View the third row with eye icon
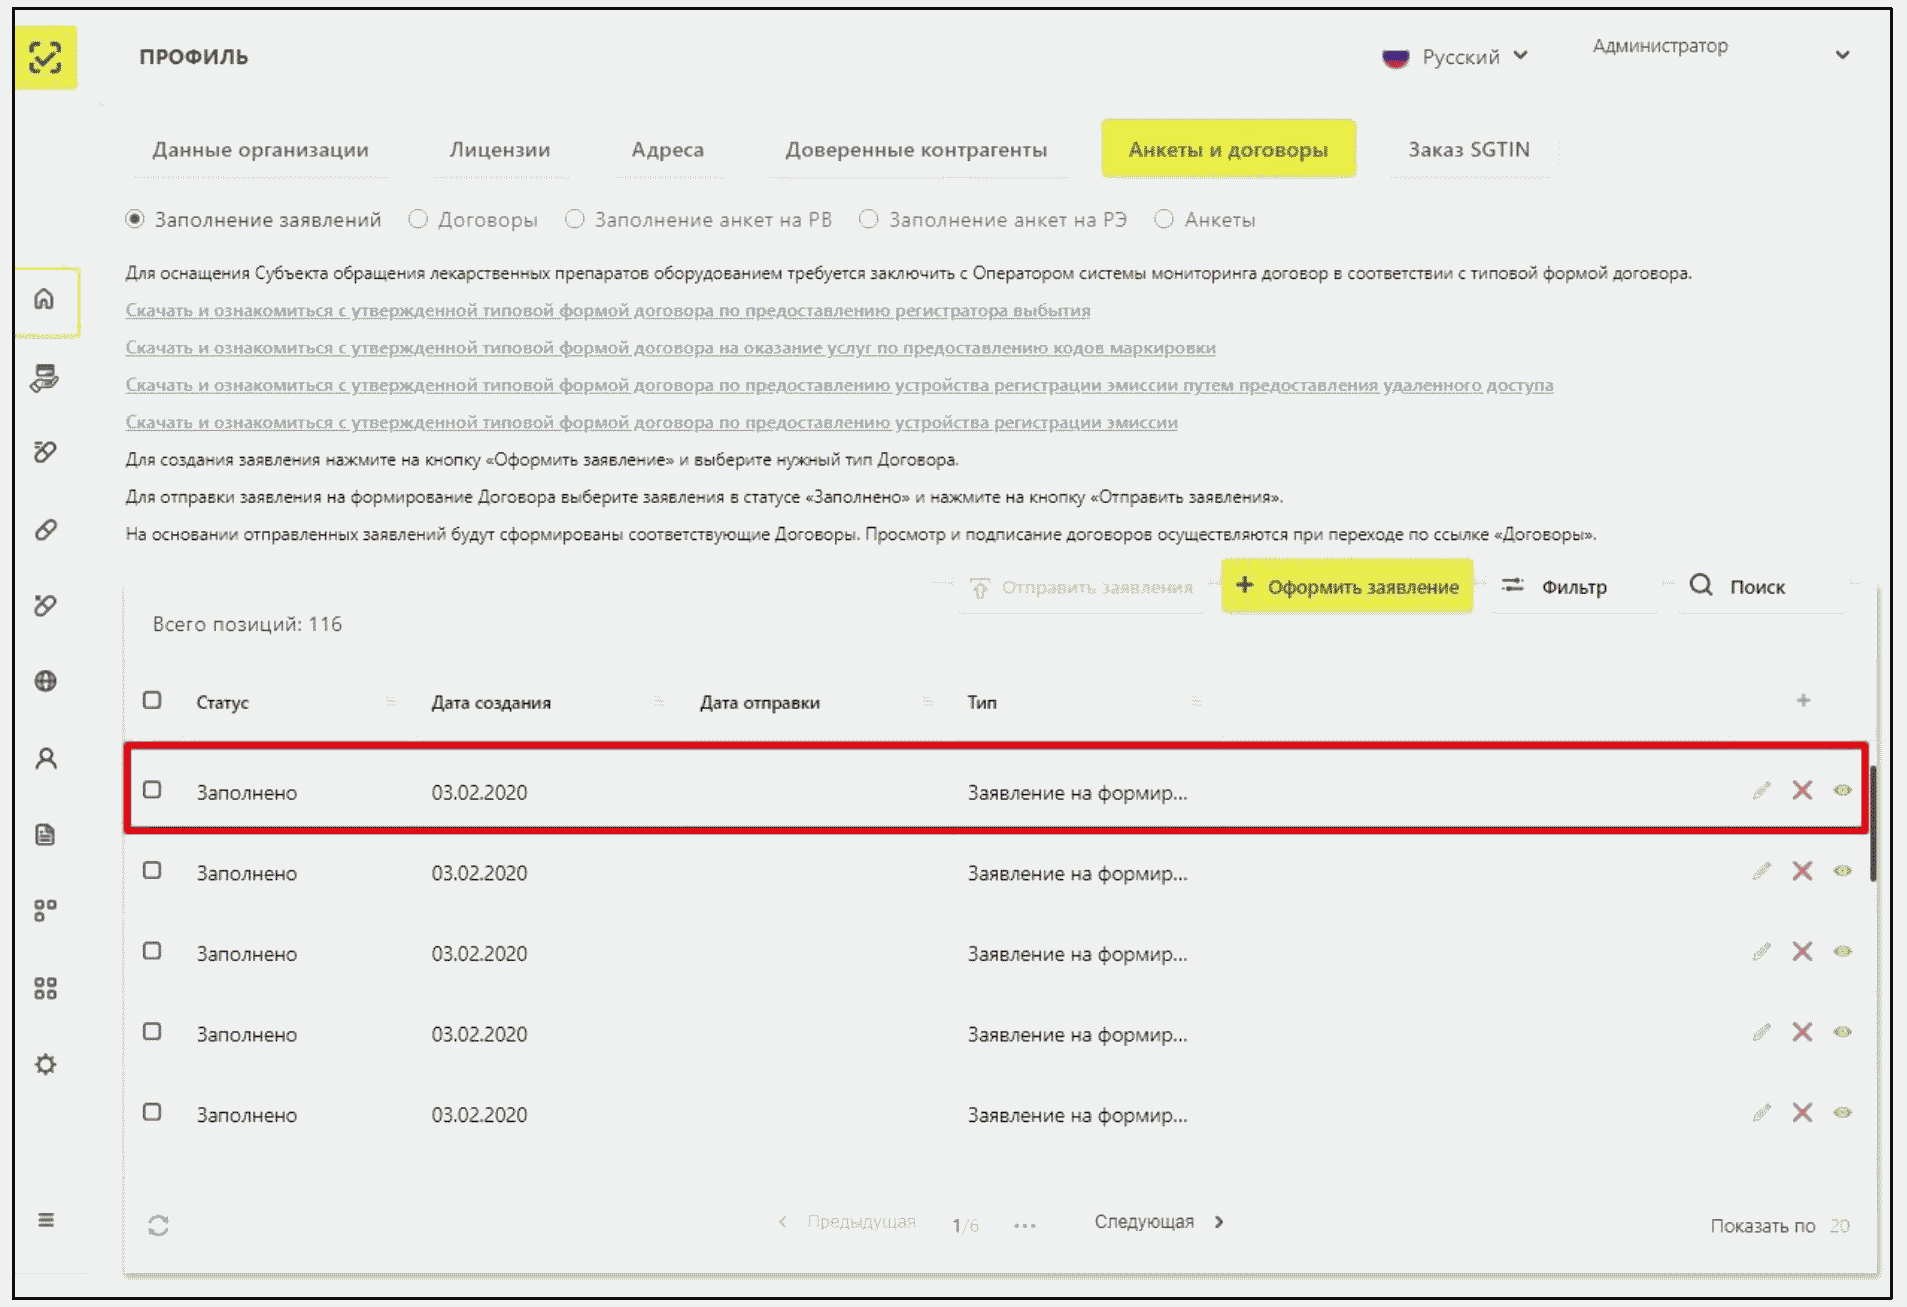The image size is (1907, 1307). click(x=1842, y=951)
